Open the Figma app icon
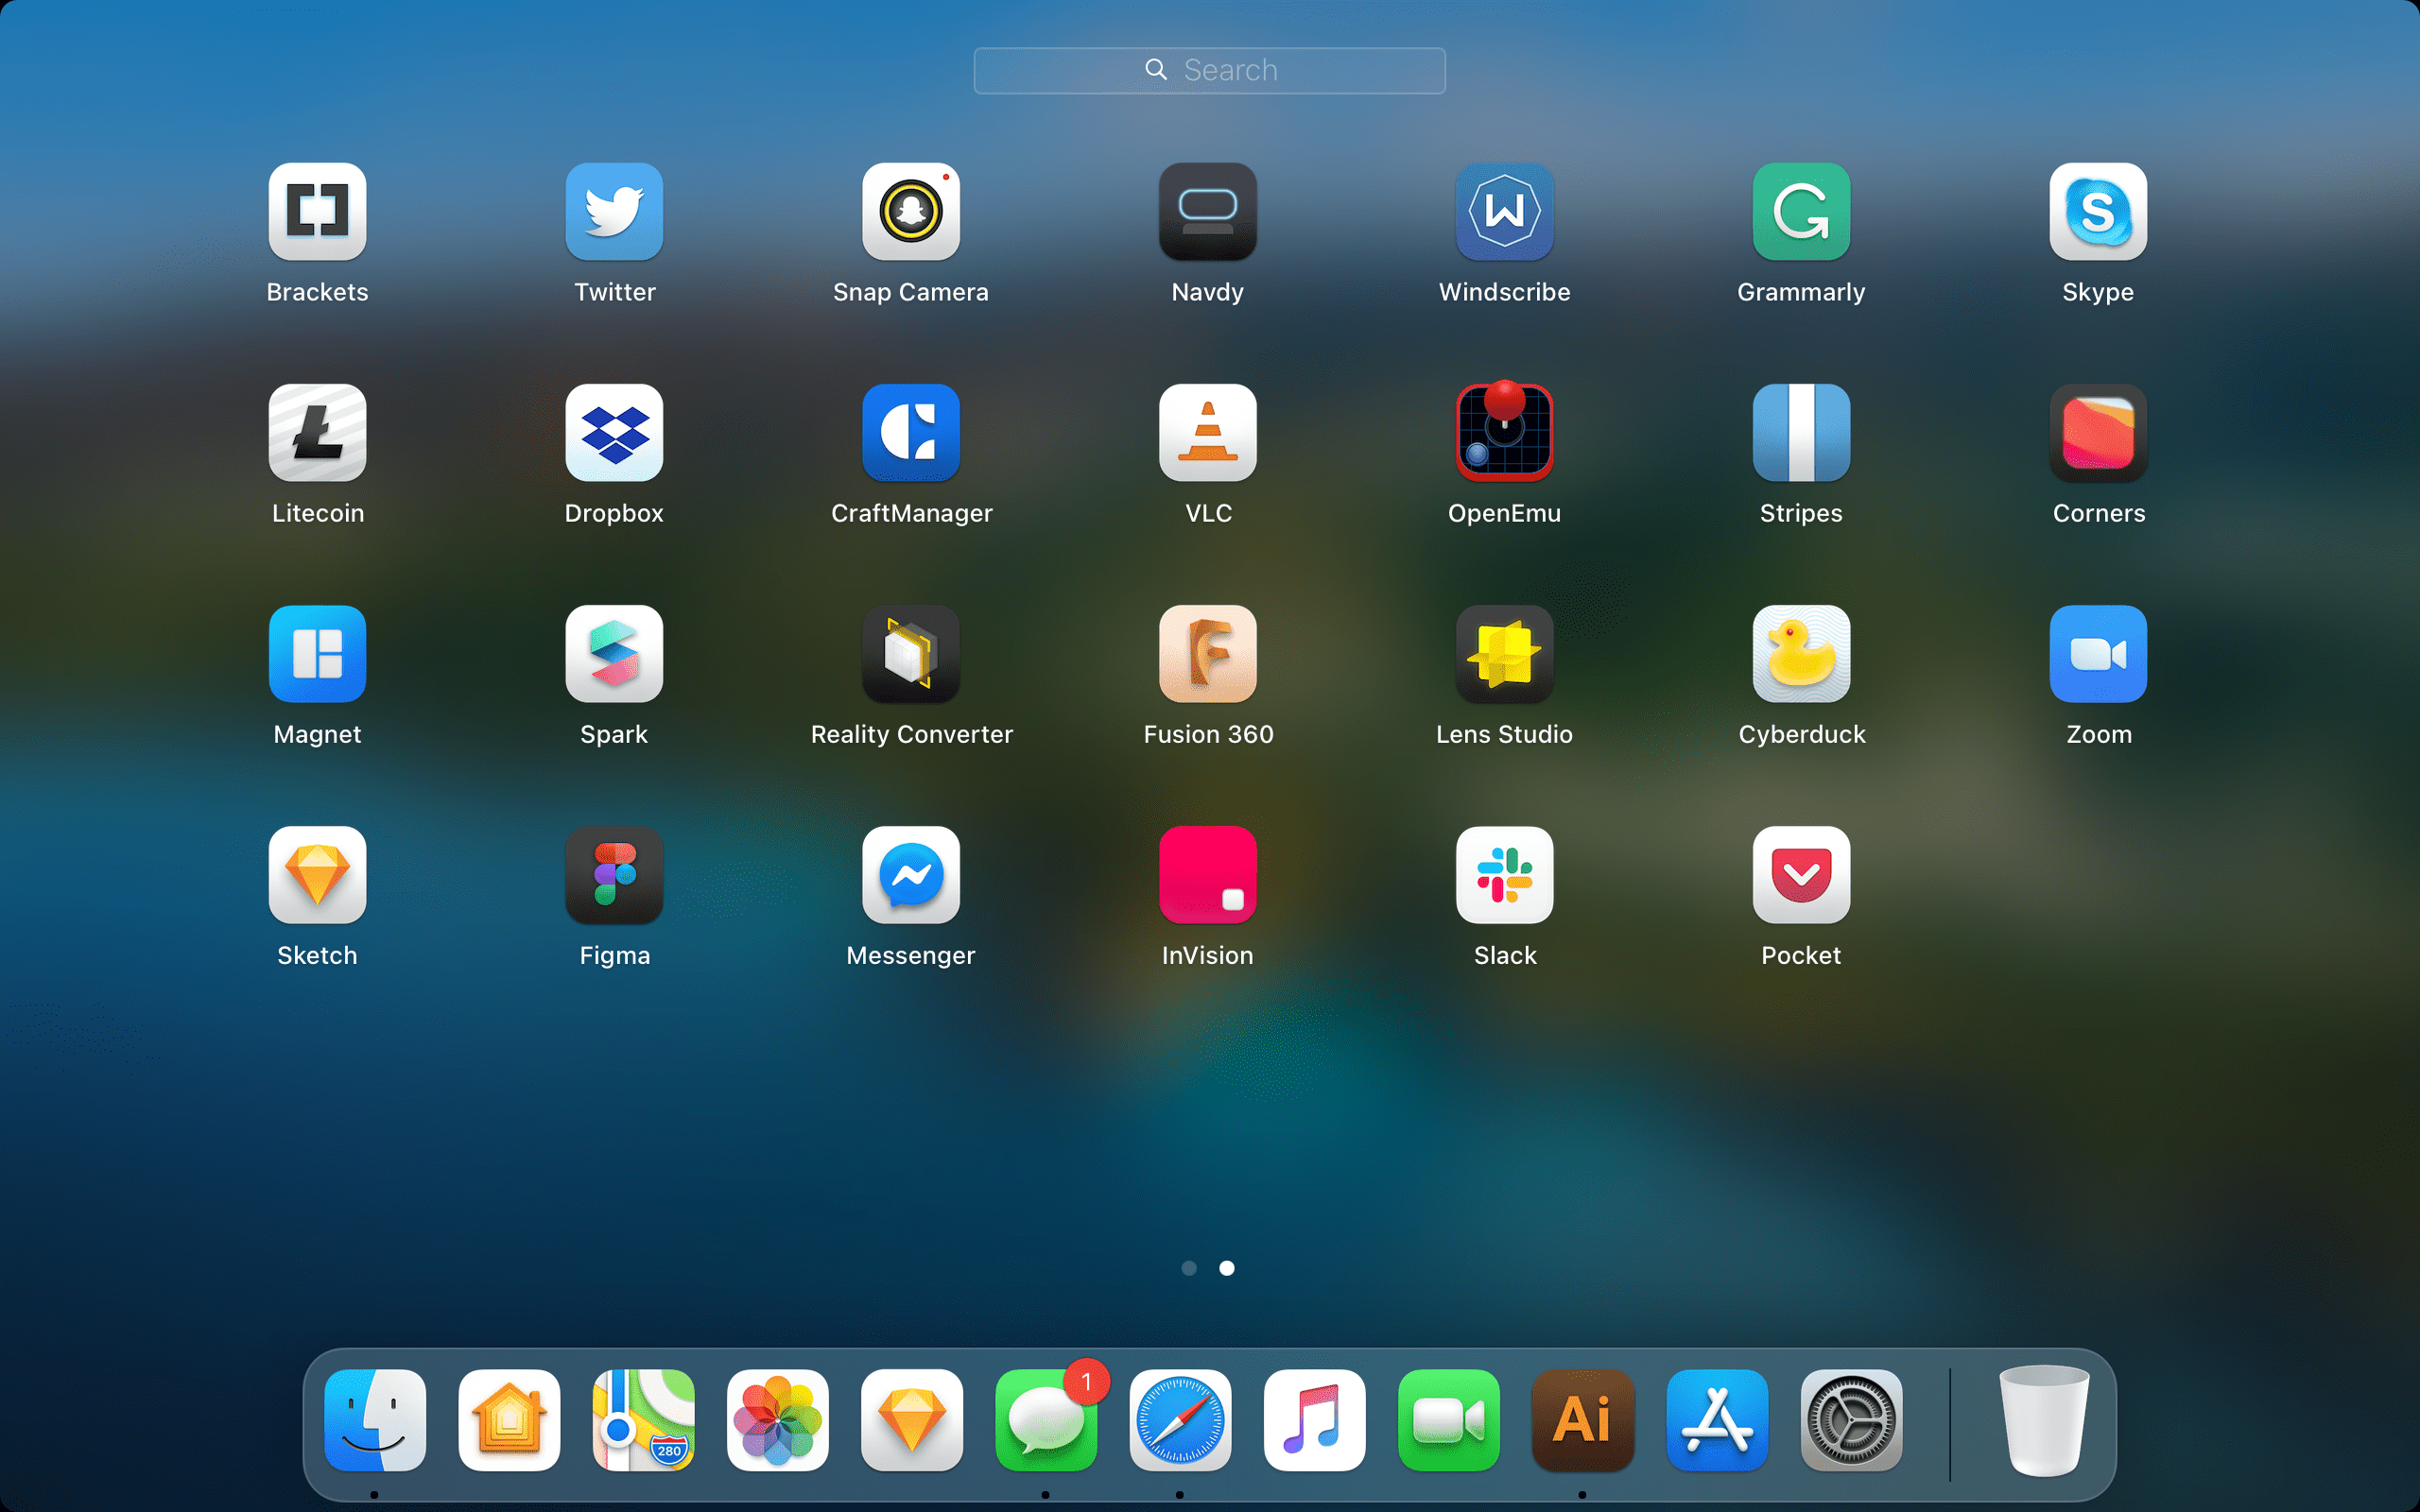The height and width of the screenshot is (1512, 2420). click(614, 875)
